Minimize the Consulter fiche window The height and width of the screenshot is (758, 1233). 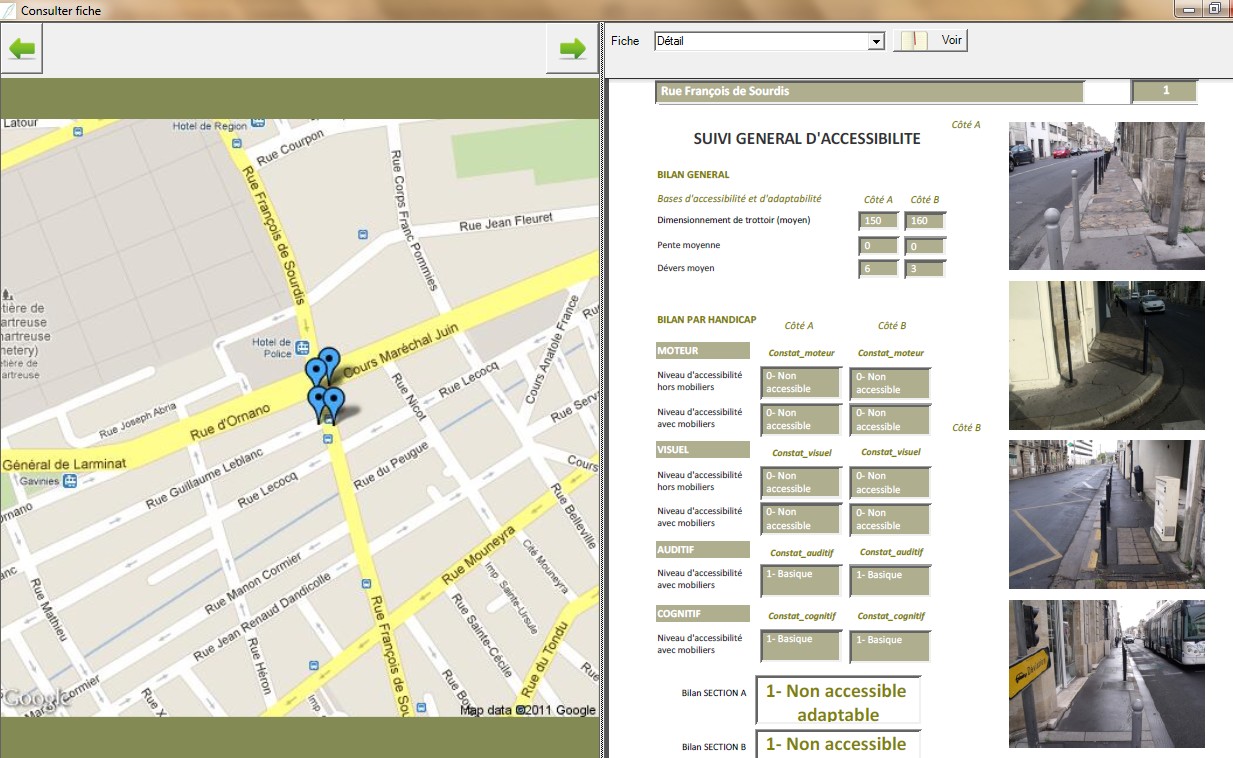[x=1190, y=9]
